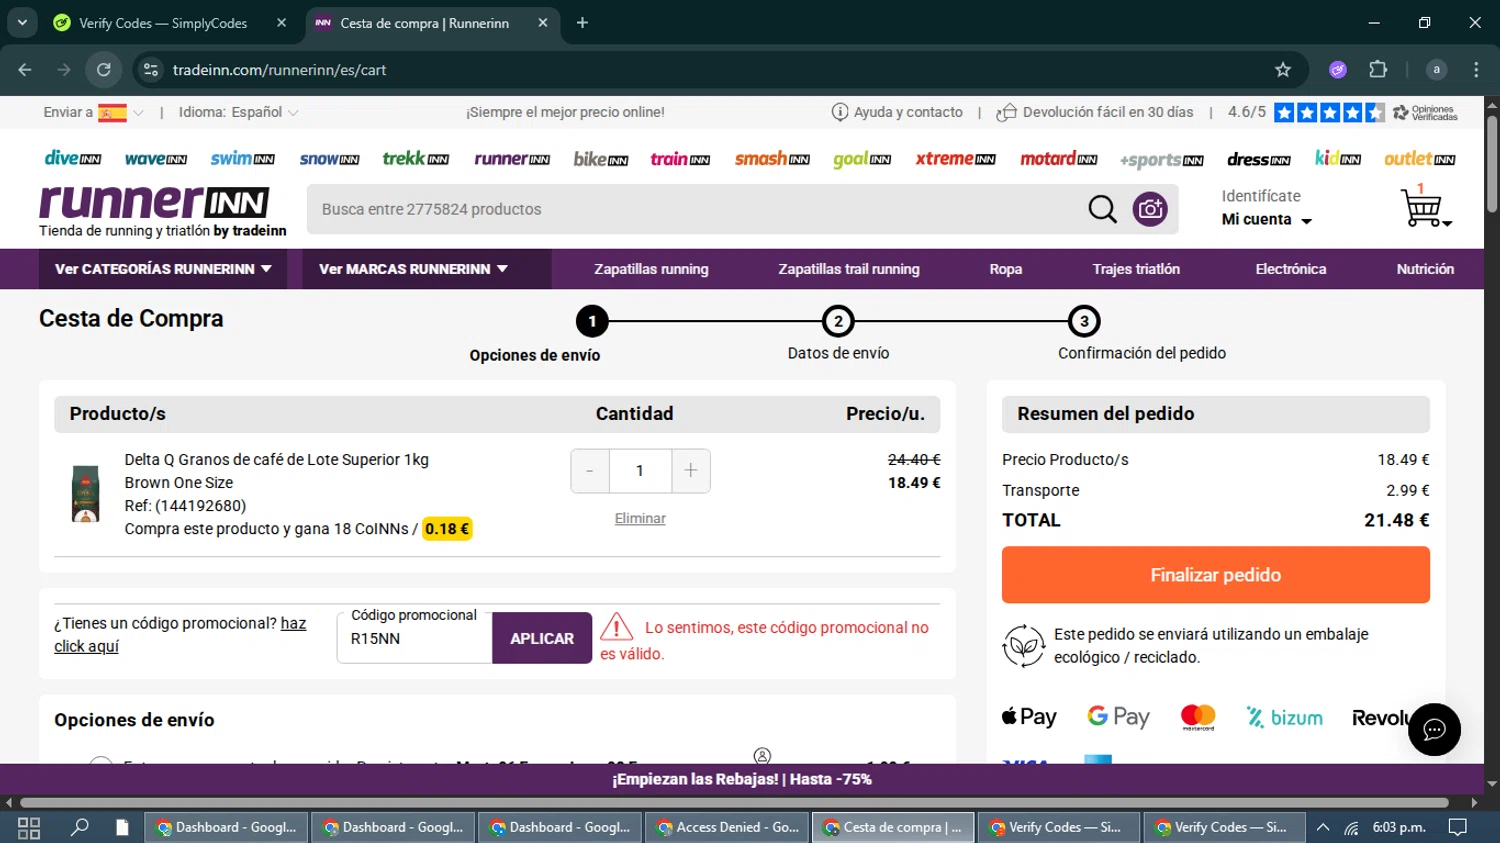
Task: Open Trajes triatlón menu item
Action: 1136,269
